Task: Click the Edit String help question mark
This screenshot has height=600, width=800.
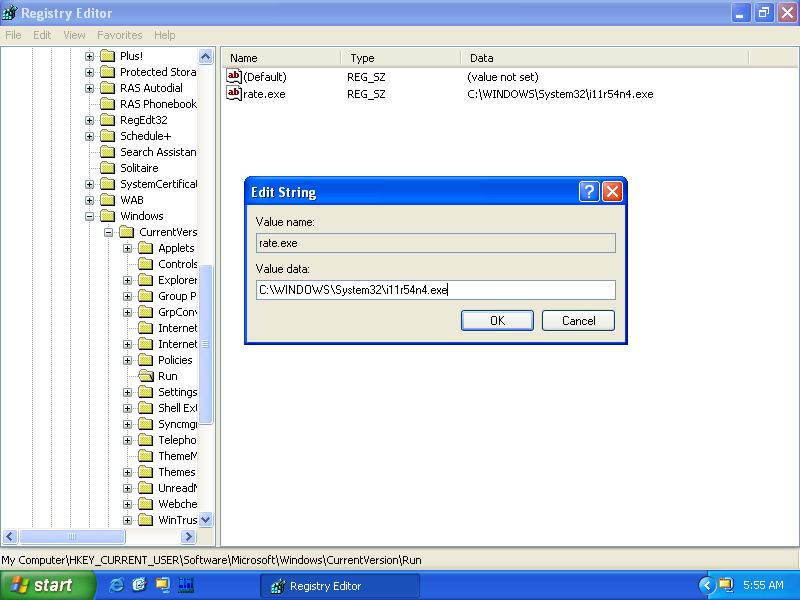Action: 589,192
